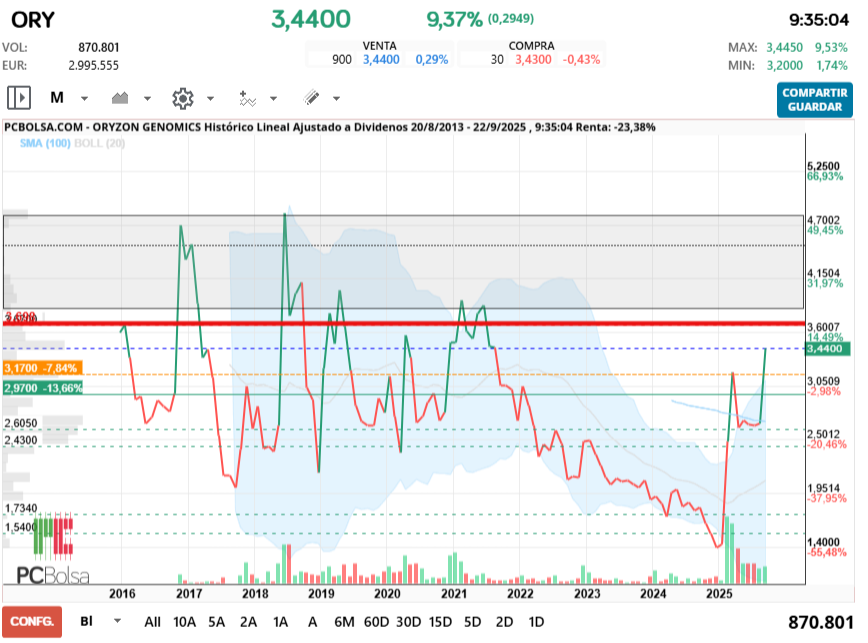Click the Compartir Guardar button

point(814,99)
